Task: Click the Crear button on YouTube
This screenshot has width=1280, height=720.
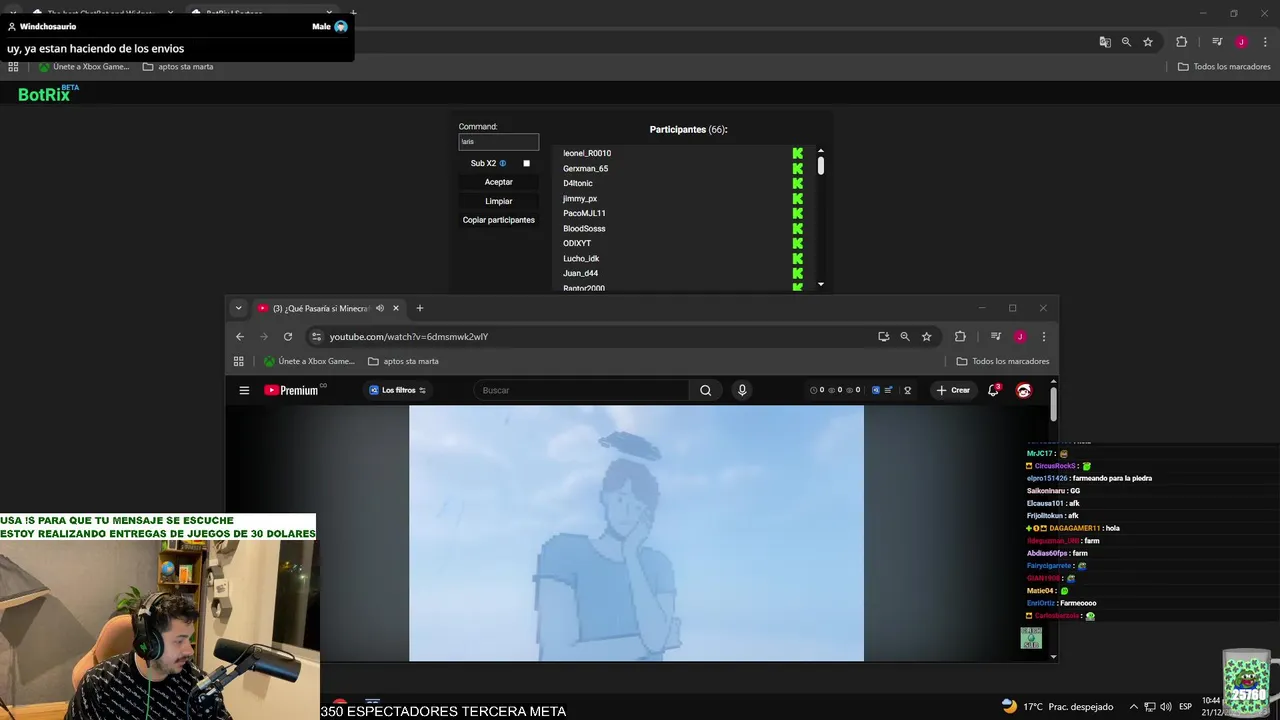Action: tap(953, 390)
